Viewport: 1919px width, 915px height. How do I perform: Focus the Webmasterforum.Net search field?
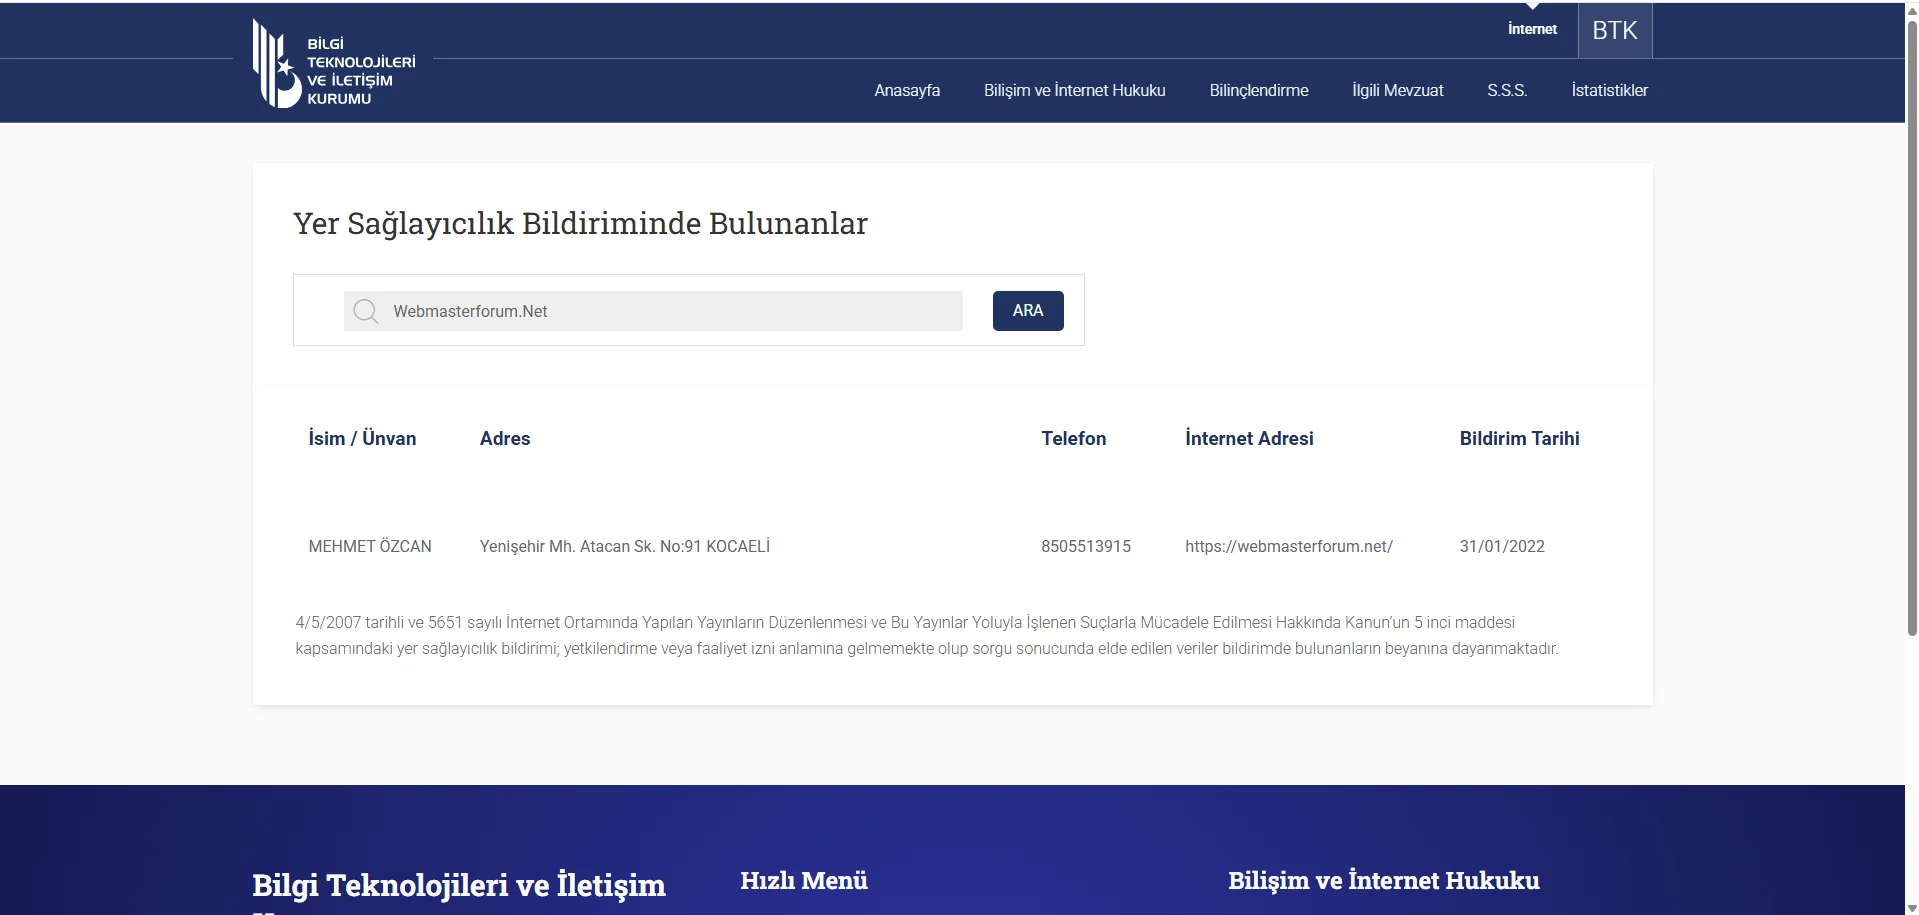click(670, 311)
